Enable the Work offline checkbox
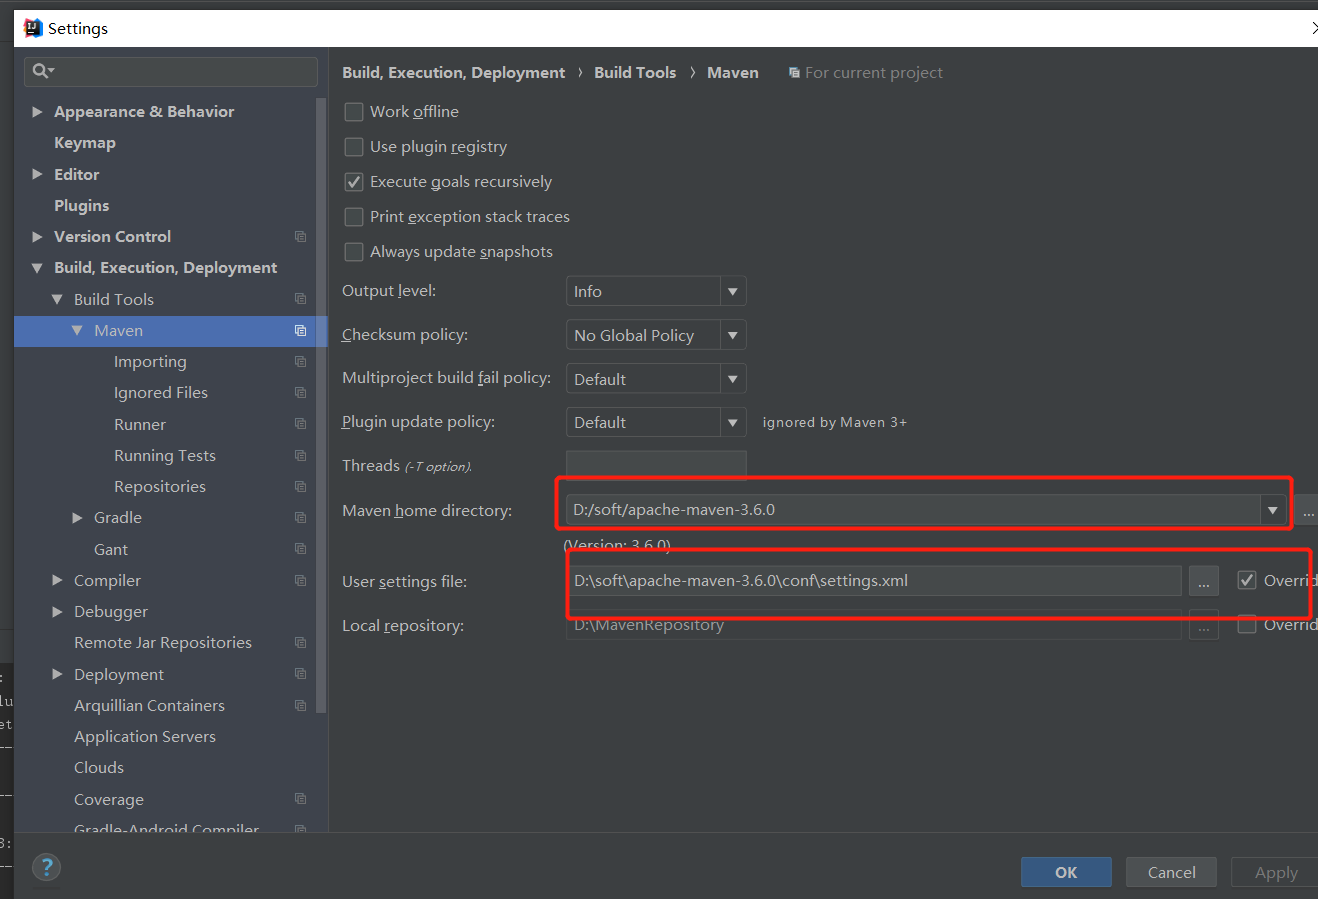 click(x=353, y=112)
